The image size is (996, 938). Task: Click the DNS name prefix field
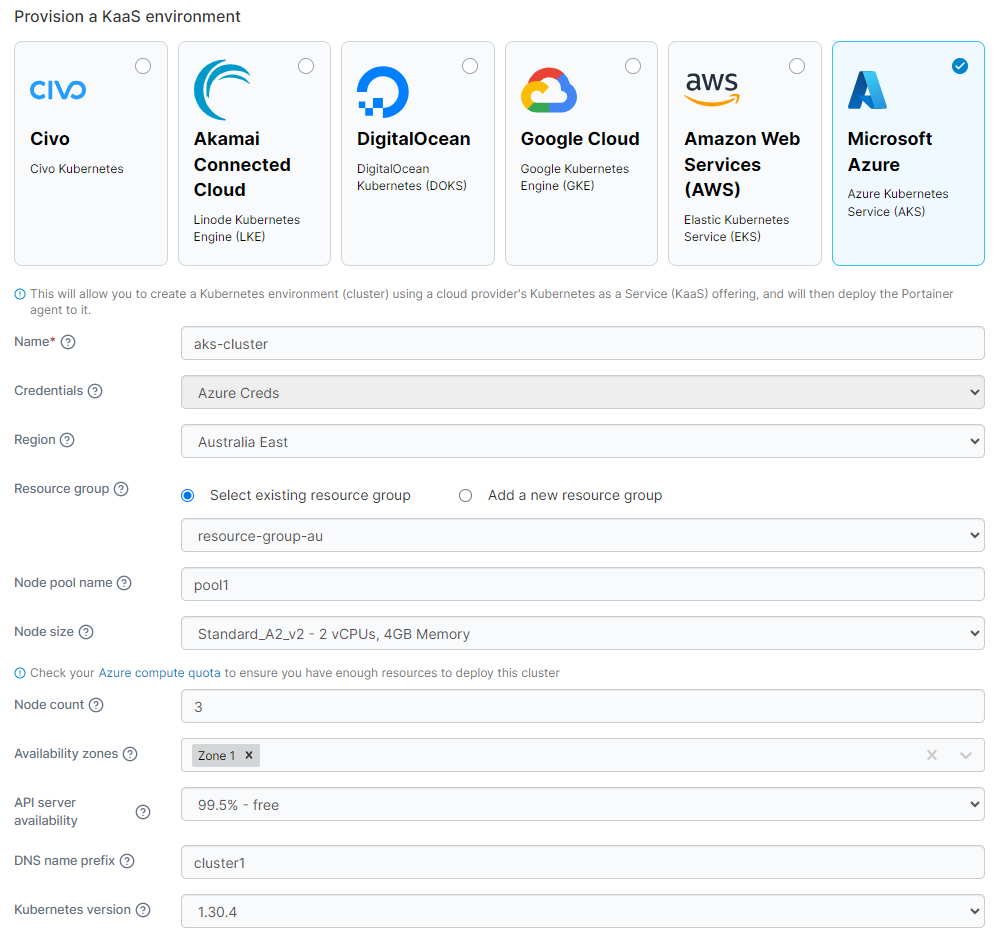point(582,862)
